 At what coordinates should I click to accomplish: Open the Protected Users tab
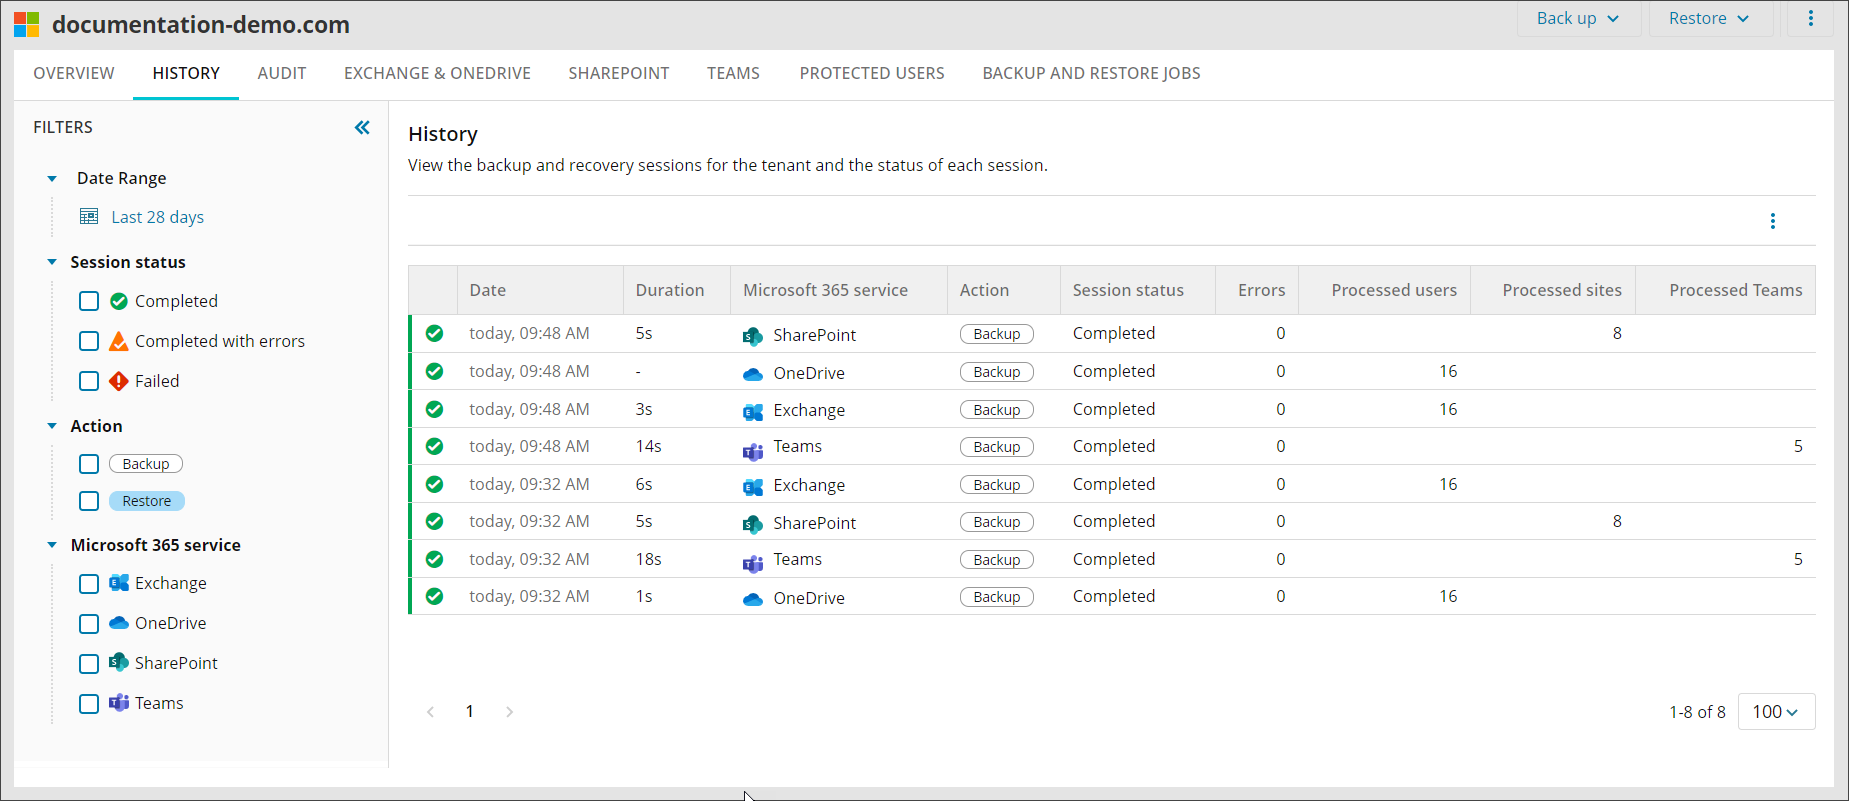(x=871, y=73)
